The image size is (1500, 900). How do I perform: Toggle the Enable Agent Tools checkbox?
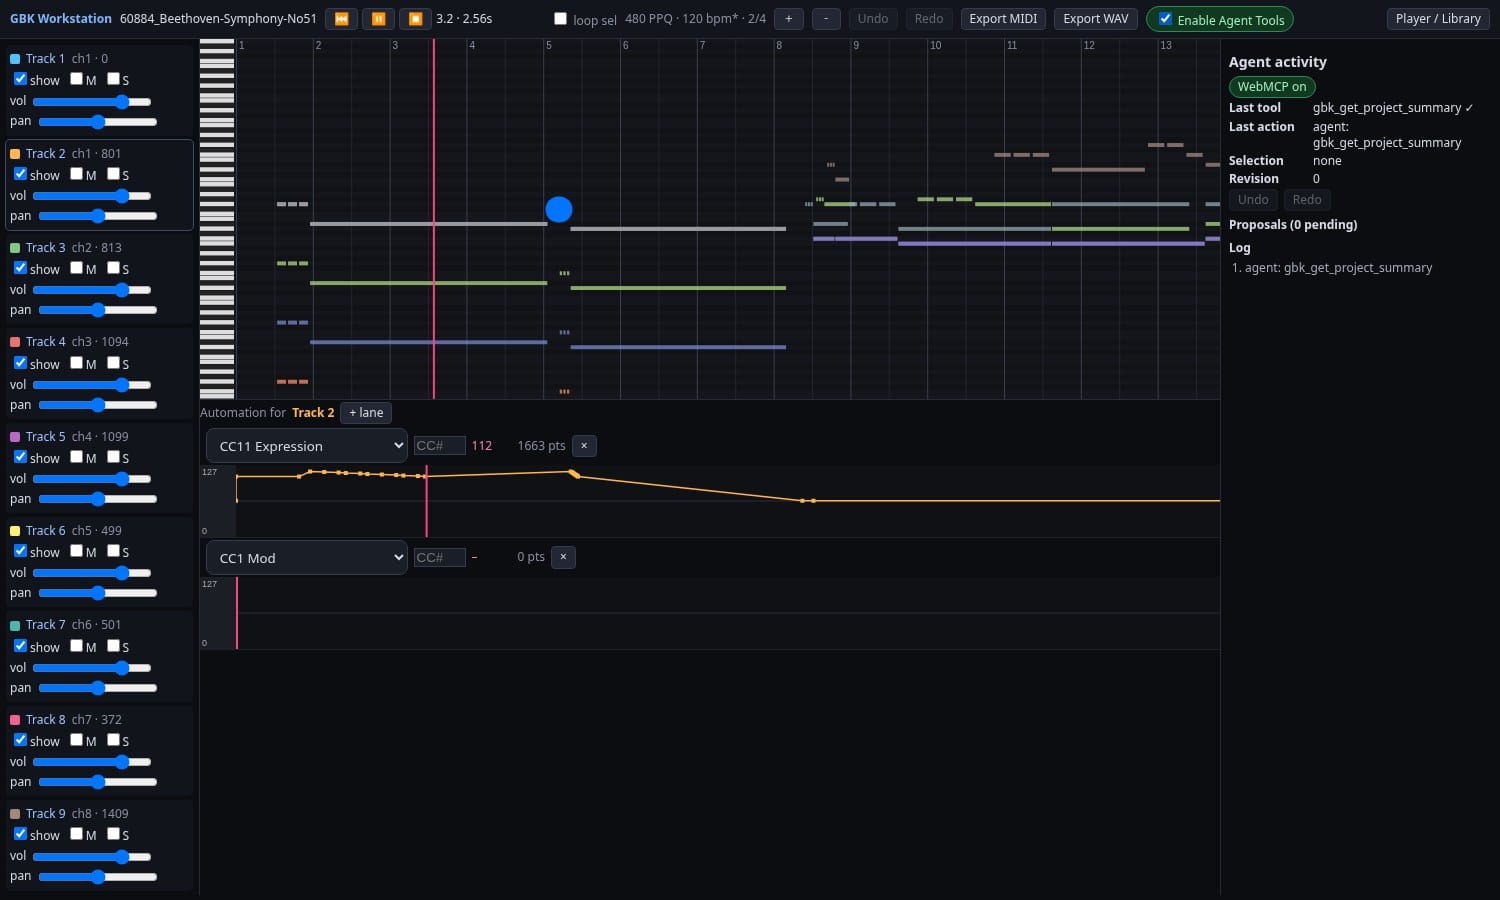click(1165, 19)
